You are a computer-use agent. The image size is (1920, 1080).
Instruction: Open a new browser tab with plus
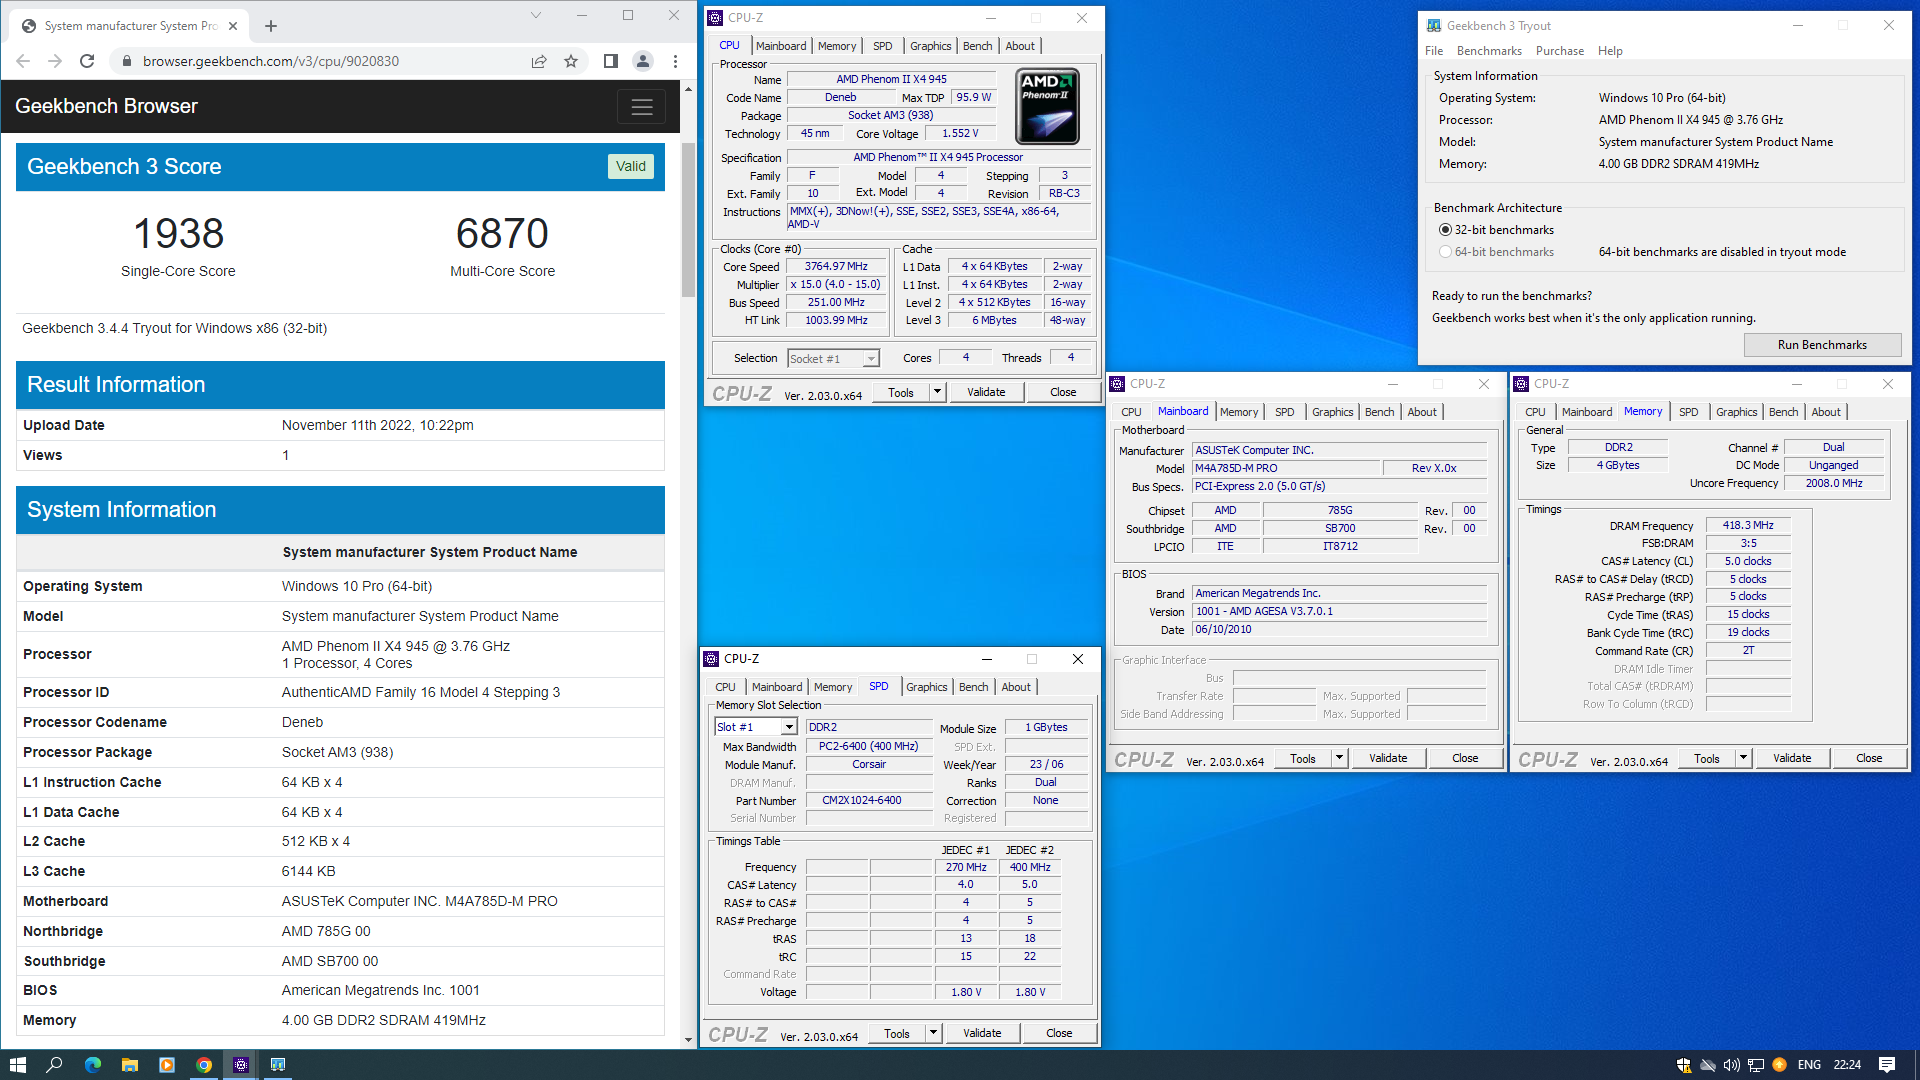click(271, 26)
